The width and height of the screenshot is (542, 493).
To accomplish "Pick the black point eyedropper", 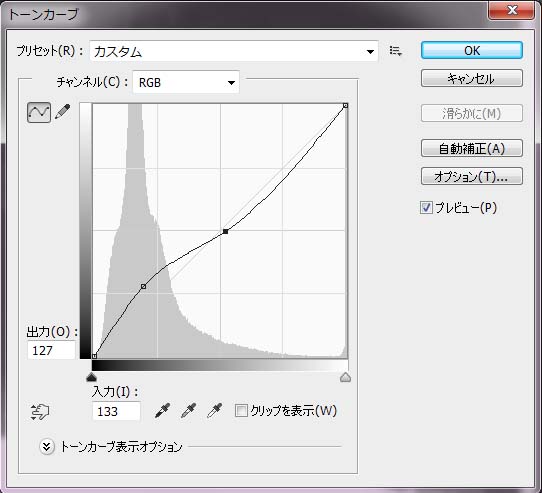I will 162,411.
